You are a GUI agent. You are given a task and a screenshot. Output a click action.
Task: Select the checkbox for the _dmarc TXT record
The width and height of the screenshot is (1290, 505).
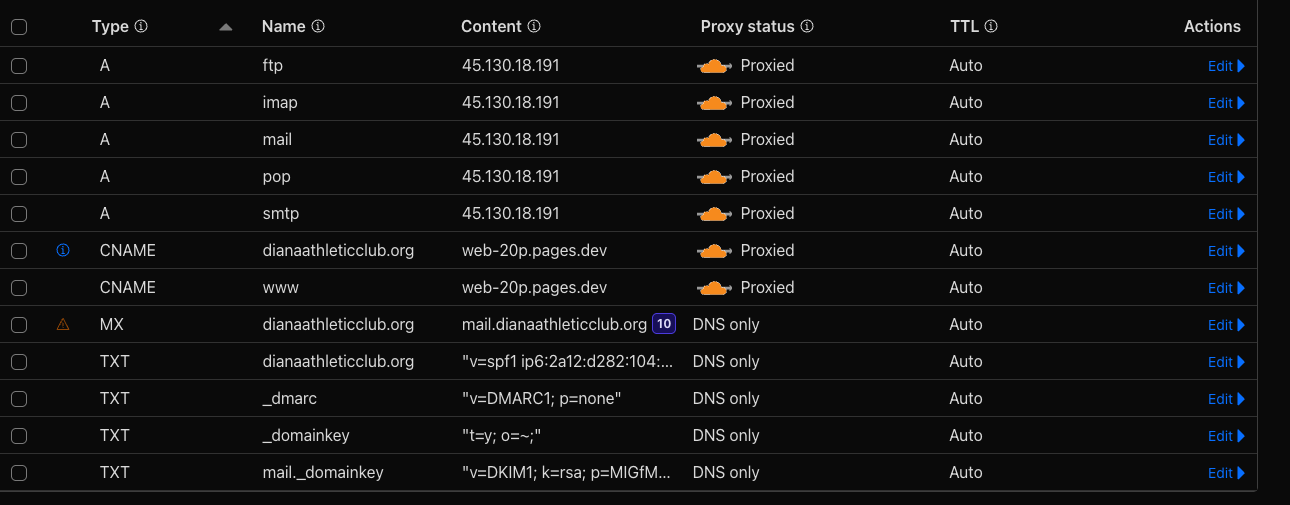(19, 399)
